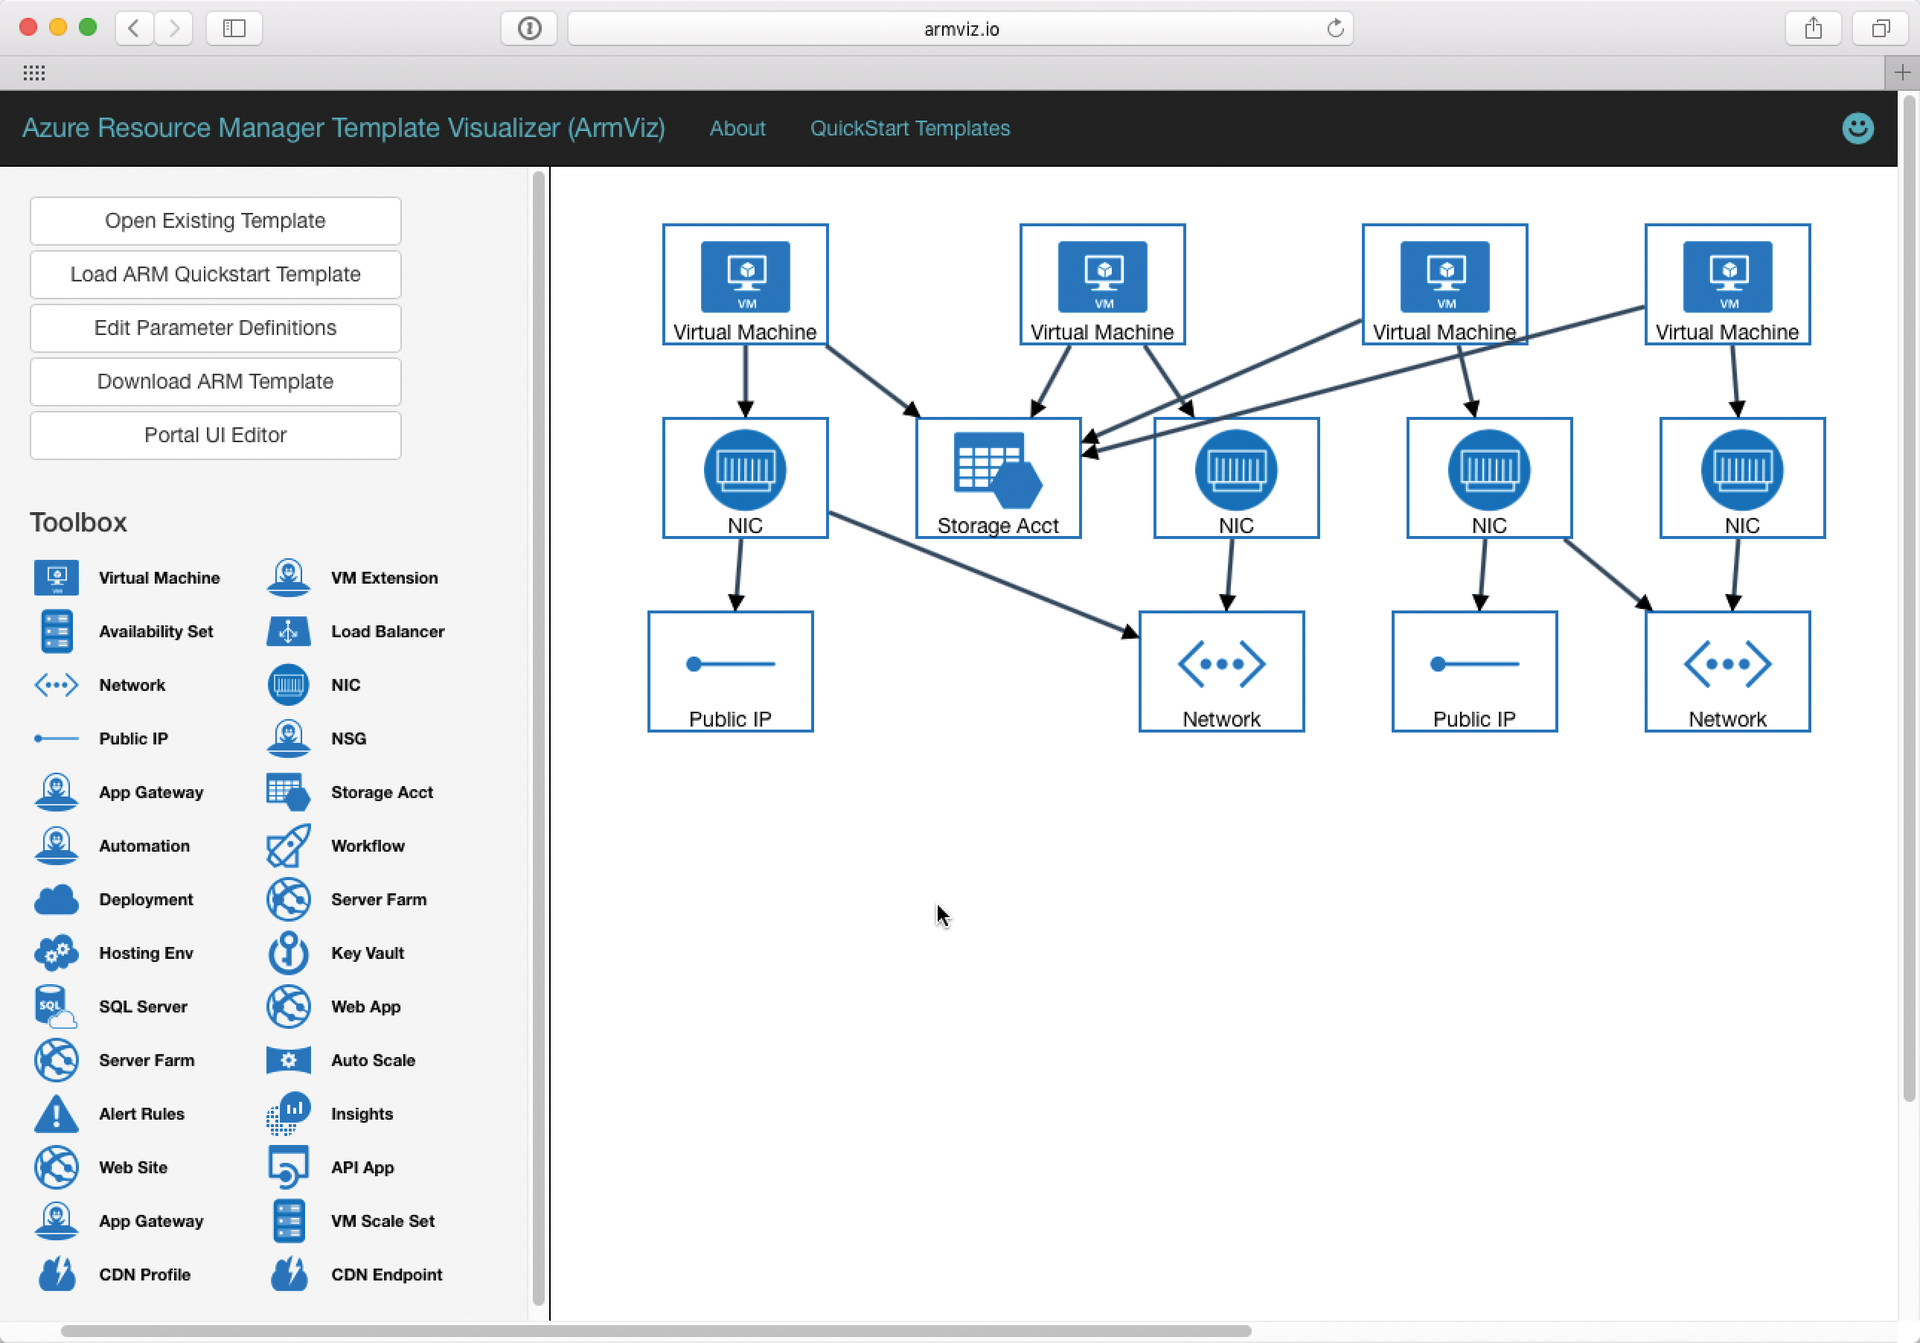
Task: Click Download ARM Template button
Action: pyautogui.click(x=215, y=382)
